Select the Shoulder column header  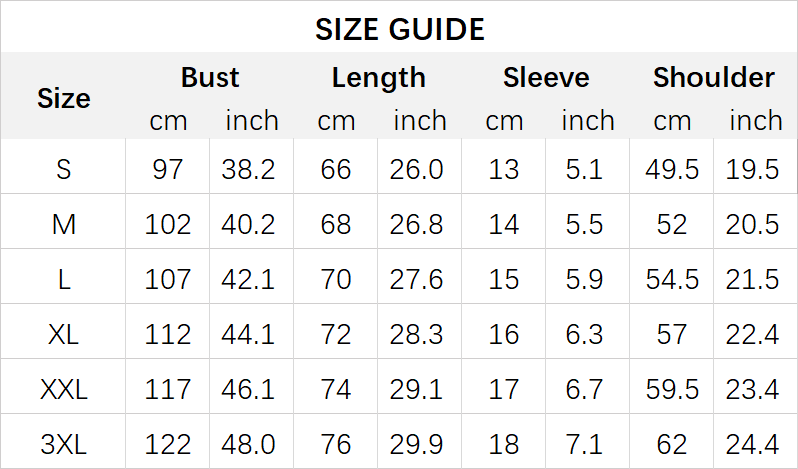pyautogui.click(x=713, y=78)
